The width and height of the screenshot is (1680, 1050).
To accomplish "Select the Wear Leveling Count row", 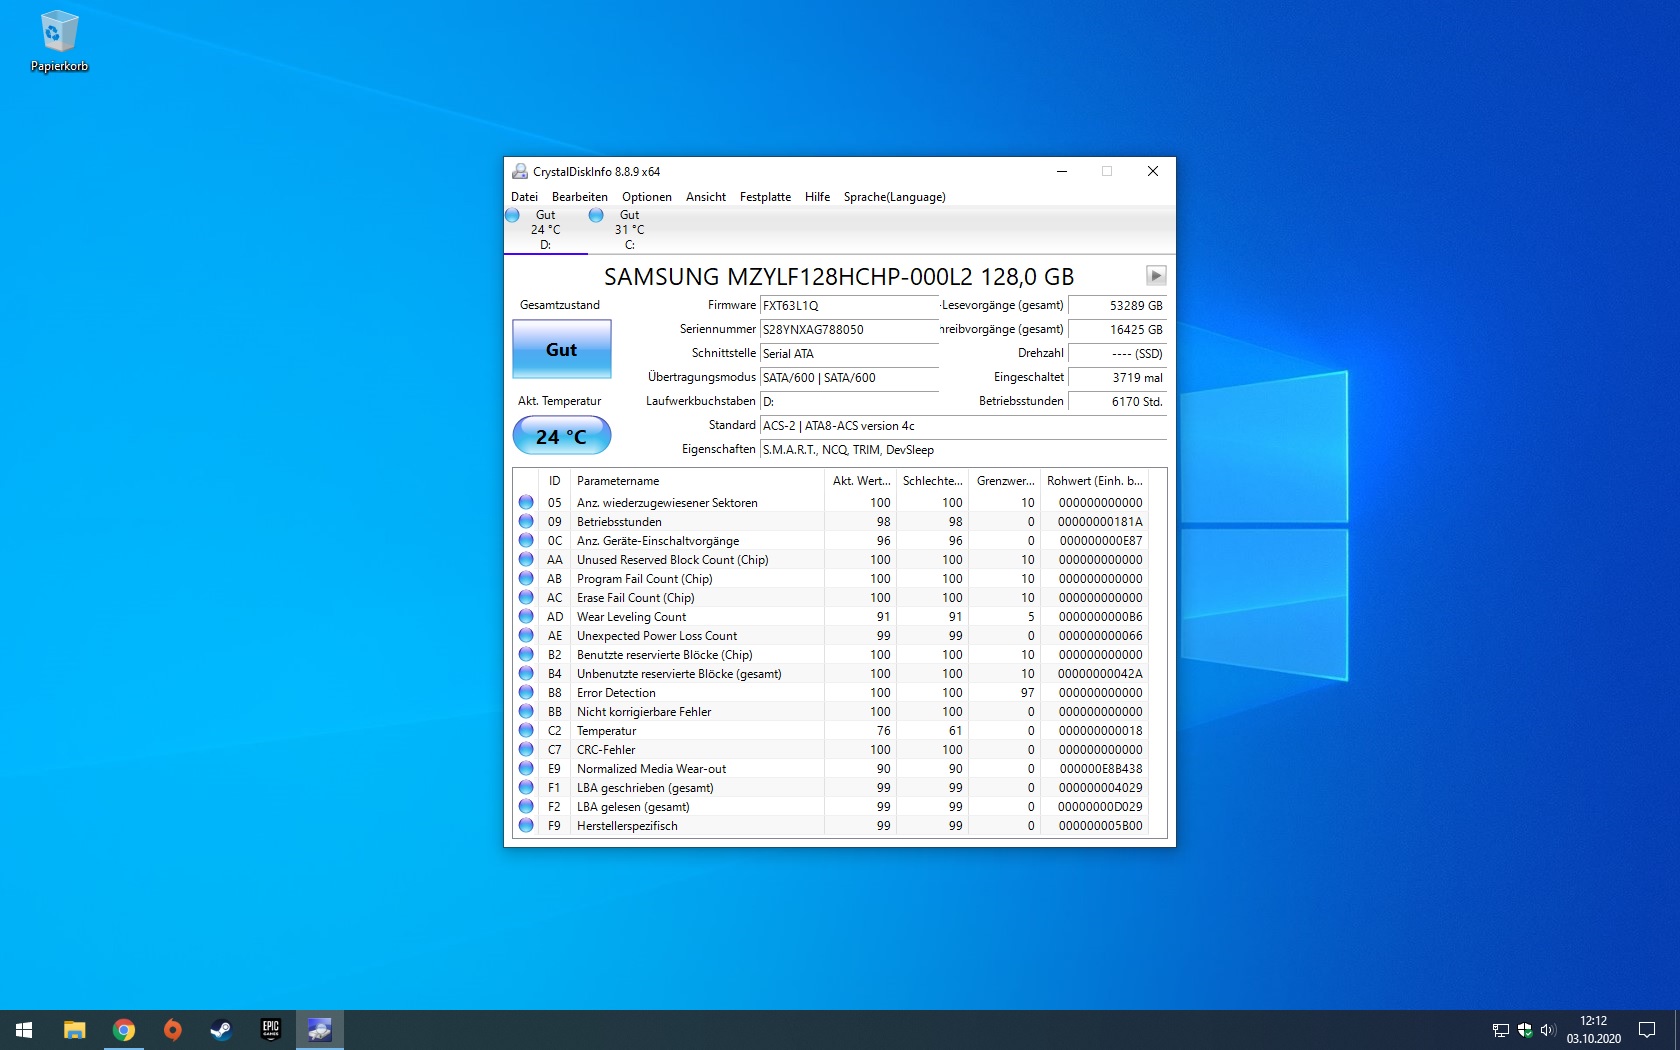I will tap(631, 617).
